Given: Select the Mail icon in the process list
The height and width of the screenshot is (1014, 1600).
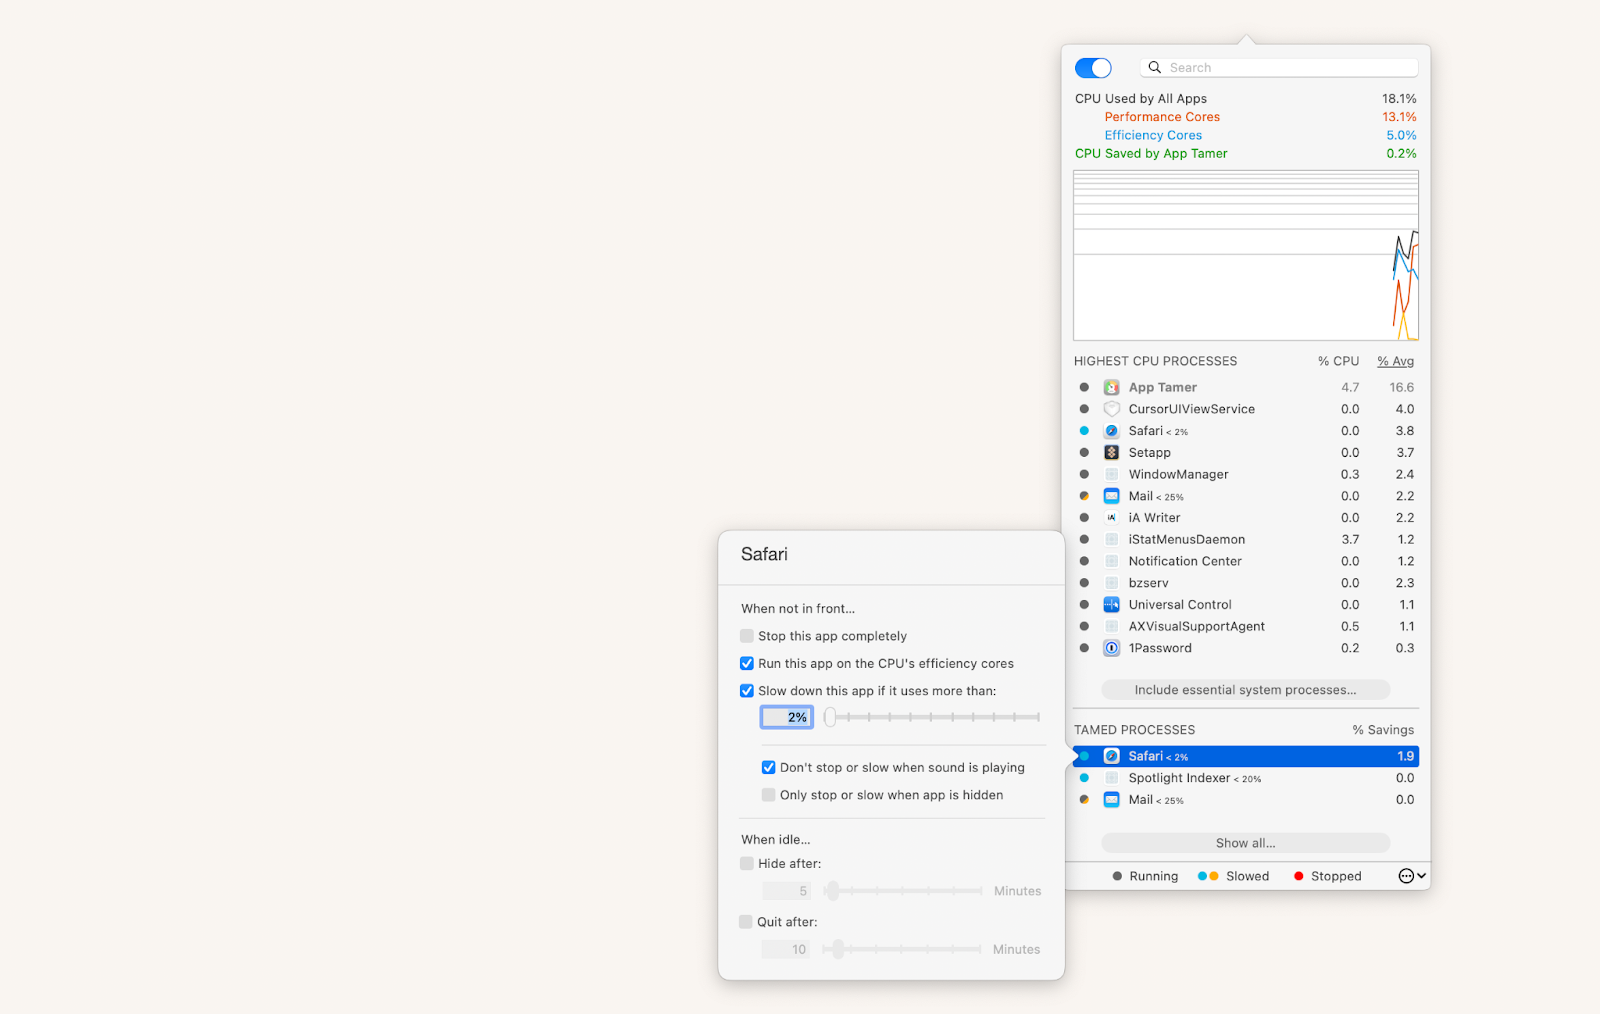Looking at the screenshot, I should coord(1112,495).
